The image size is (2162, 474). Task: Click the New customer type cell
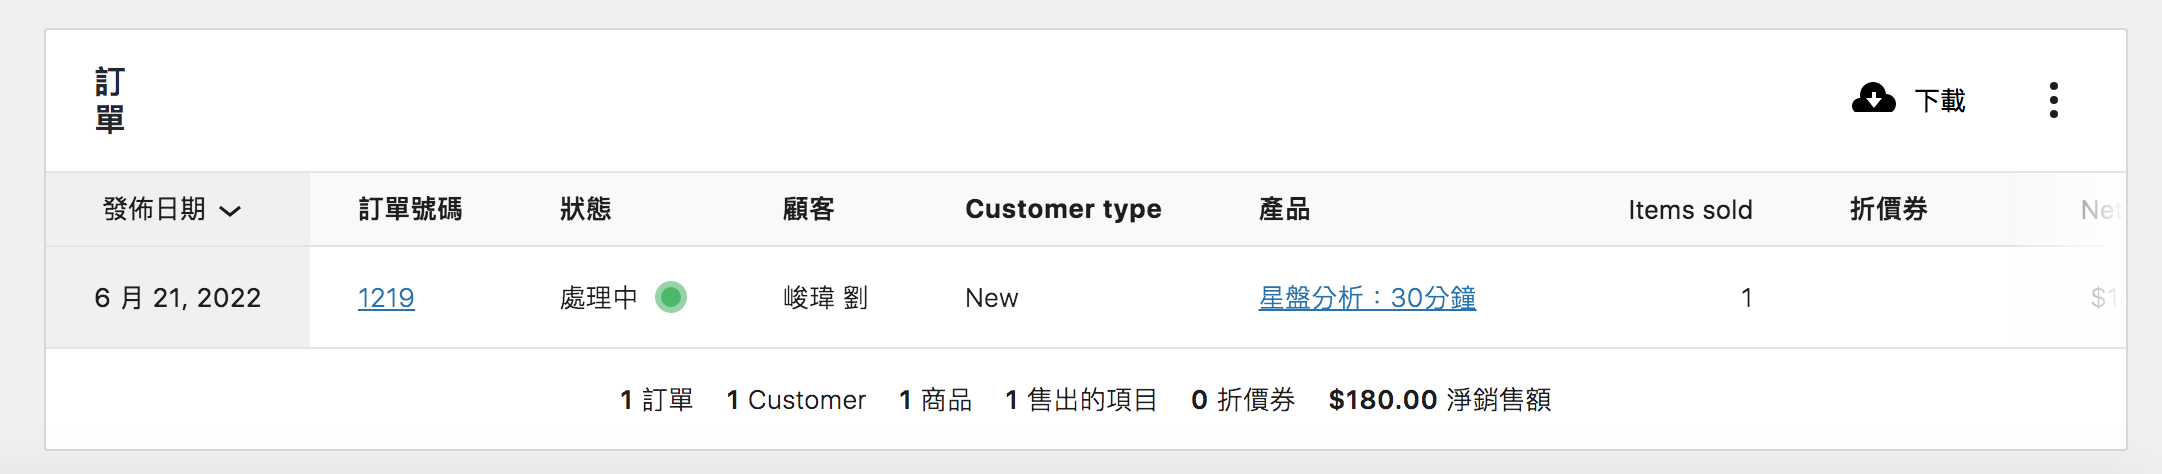click(991, 298)
